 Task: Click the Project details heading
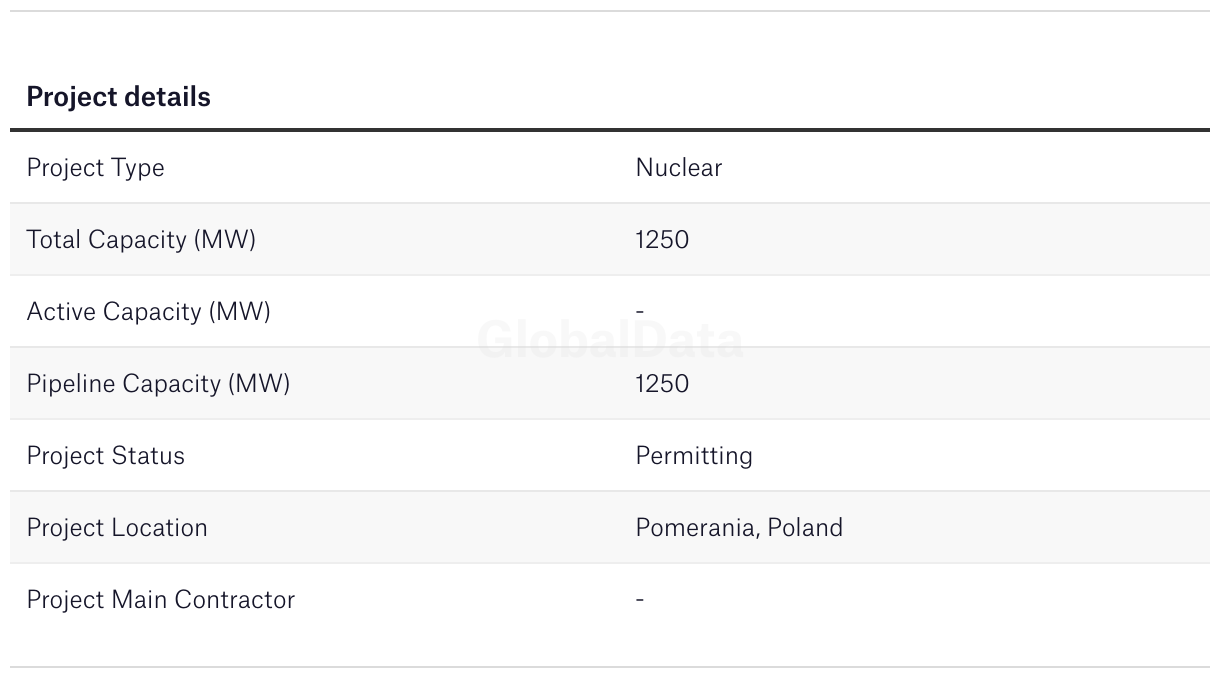tap(118, 97)
